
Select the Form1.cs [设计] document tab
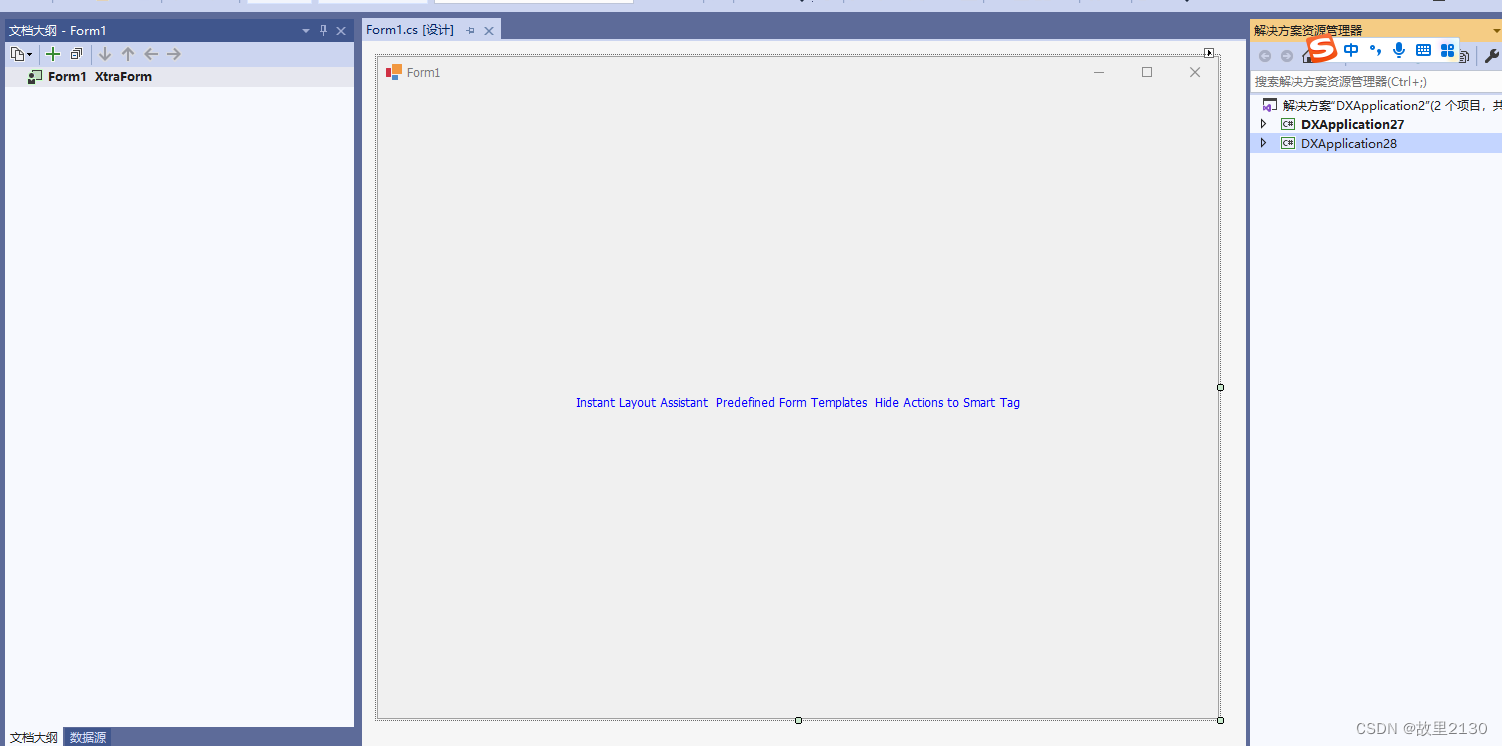pyautogui.click(x=410, y=30)
